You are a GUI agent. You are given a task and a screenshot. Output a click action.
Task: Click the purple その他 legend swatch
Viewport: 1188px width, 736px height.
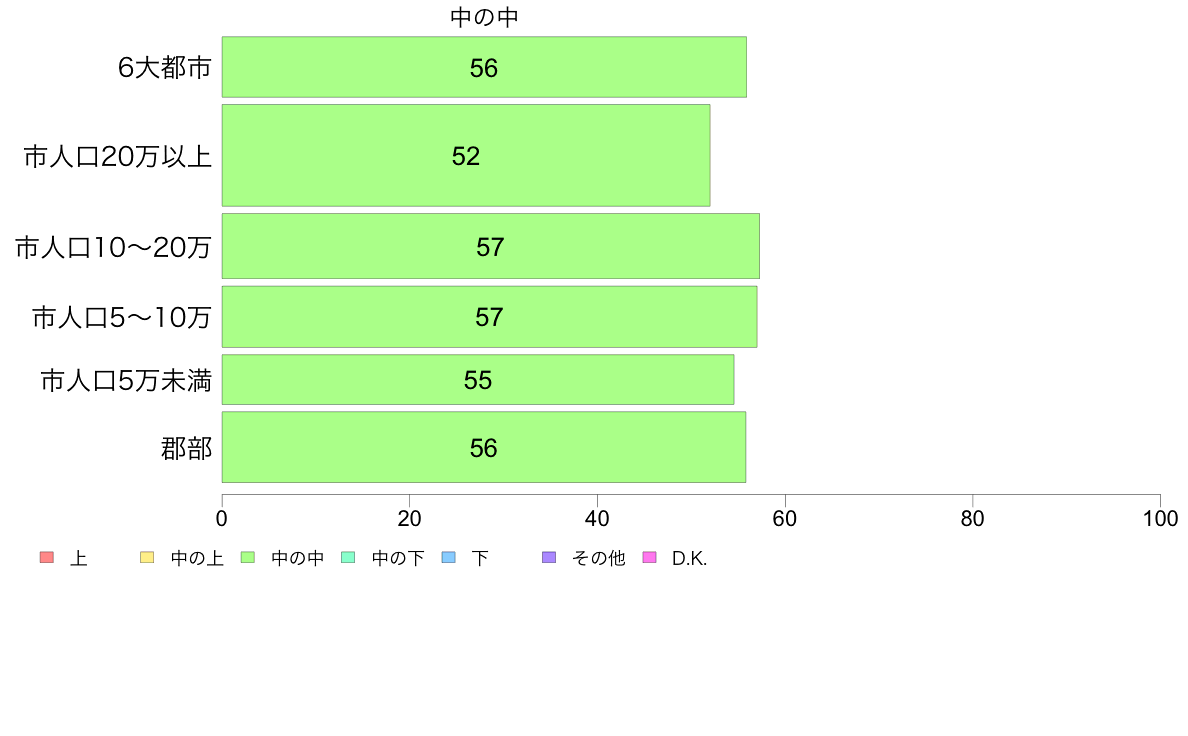[549, 557]
